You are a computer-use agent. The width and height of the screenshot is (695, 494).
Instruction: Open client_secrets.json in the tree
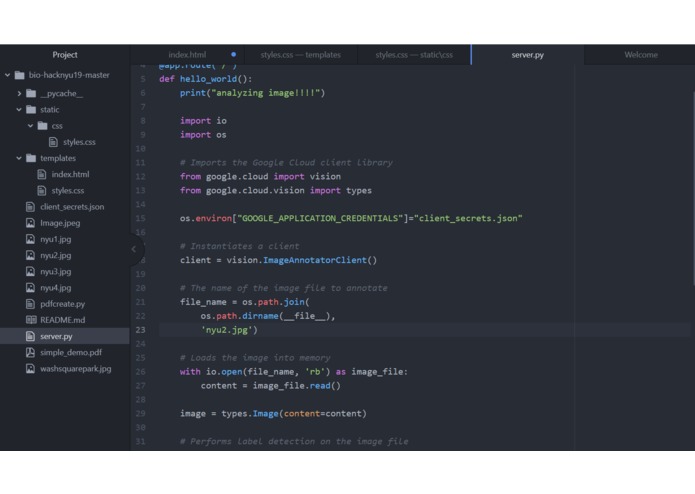tap(72, 207)
